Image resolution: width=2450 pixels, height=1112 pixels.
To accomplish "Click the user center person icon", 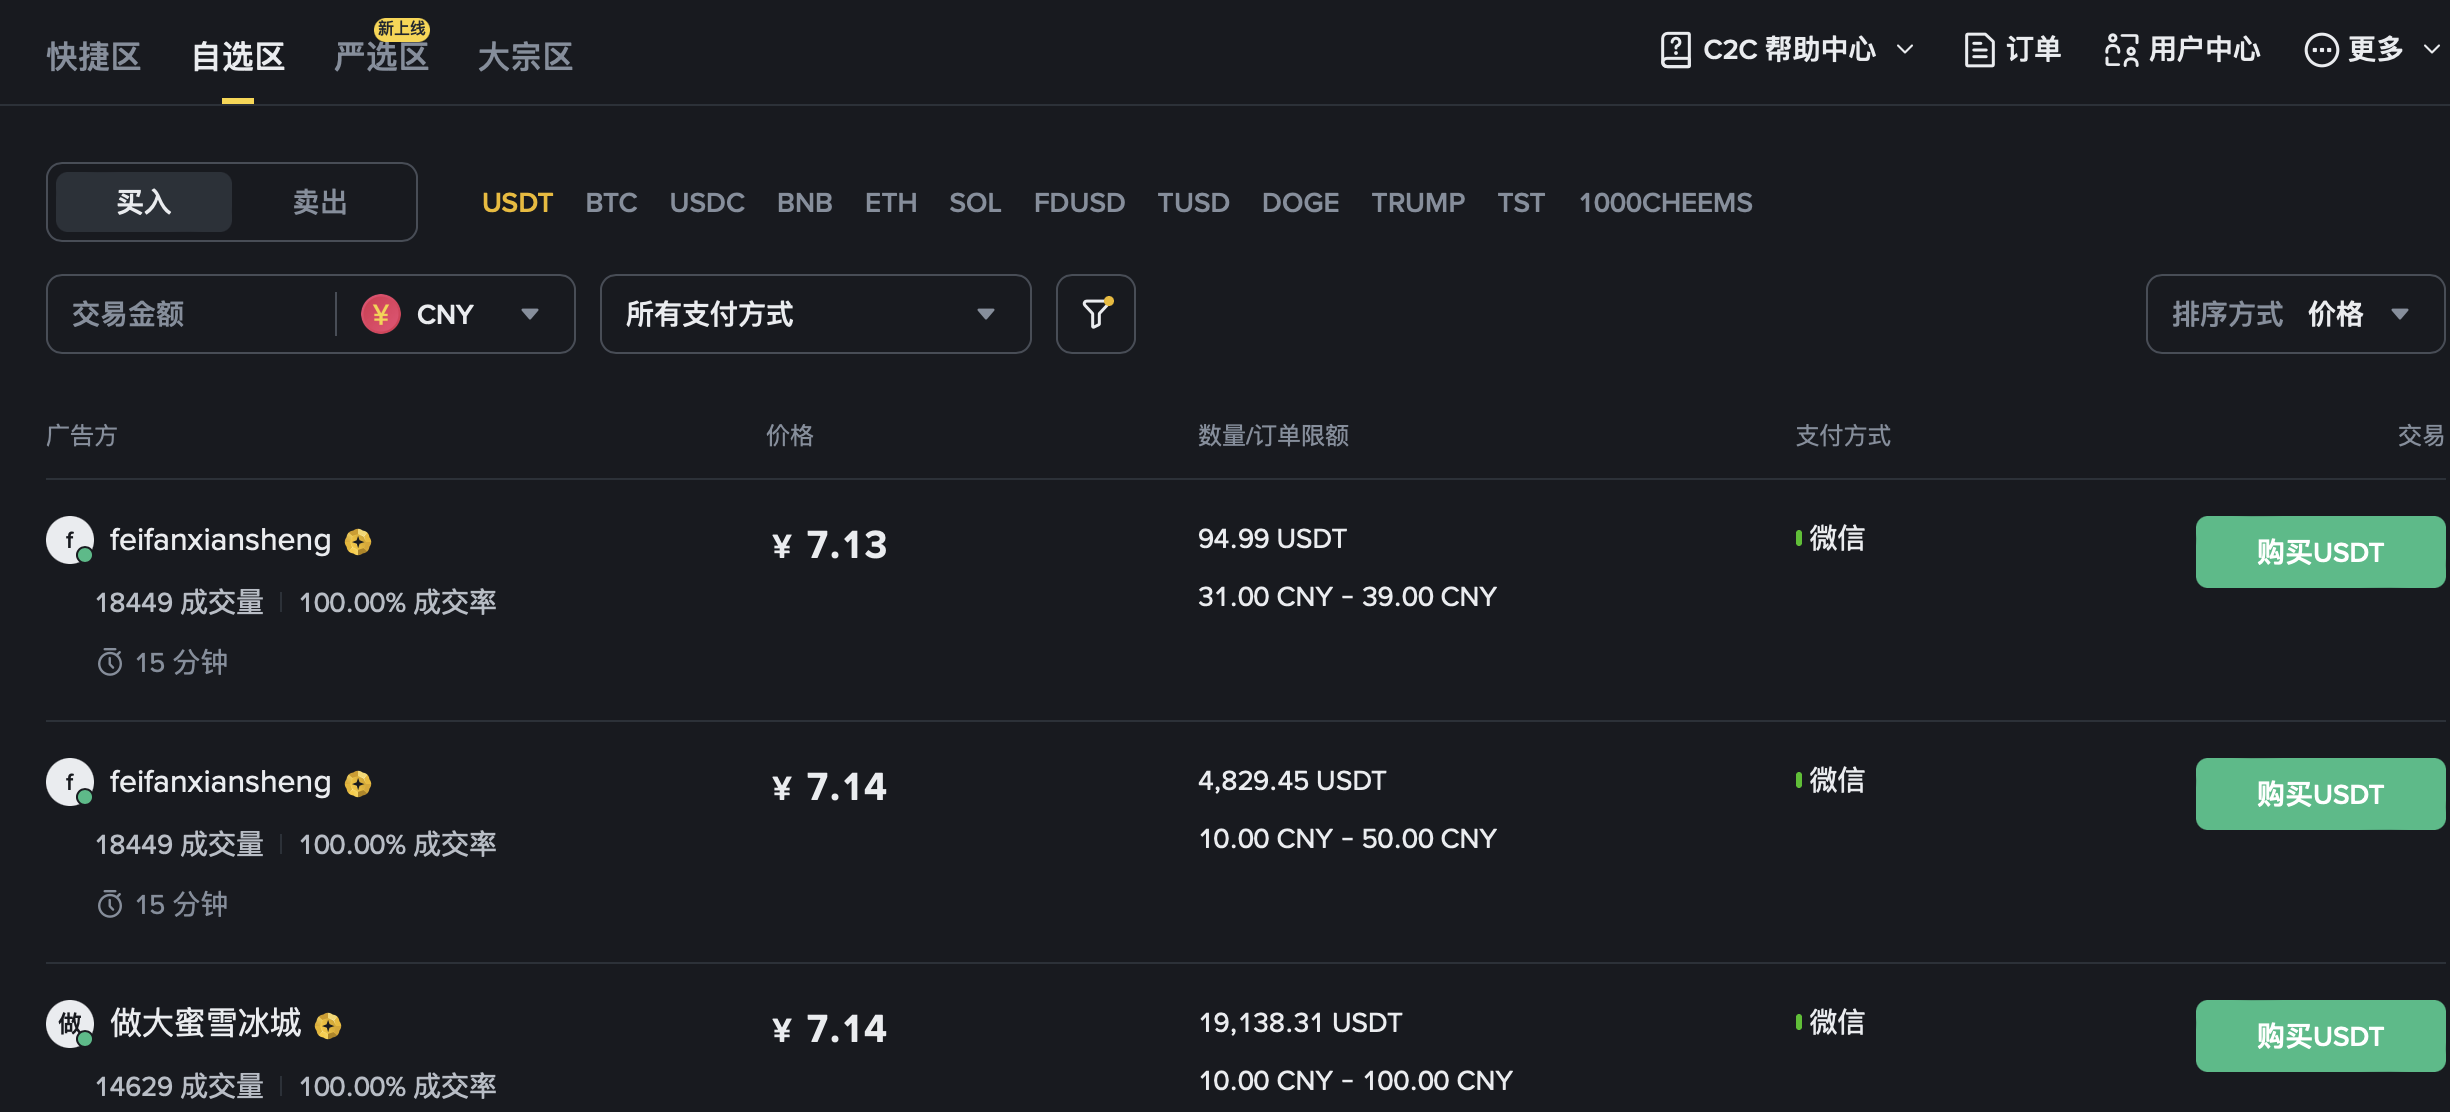I will (2121, 49).
